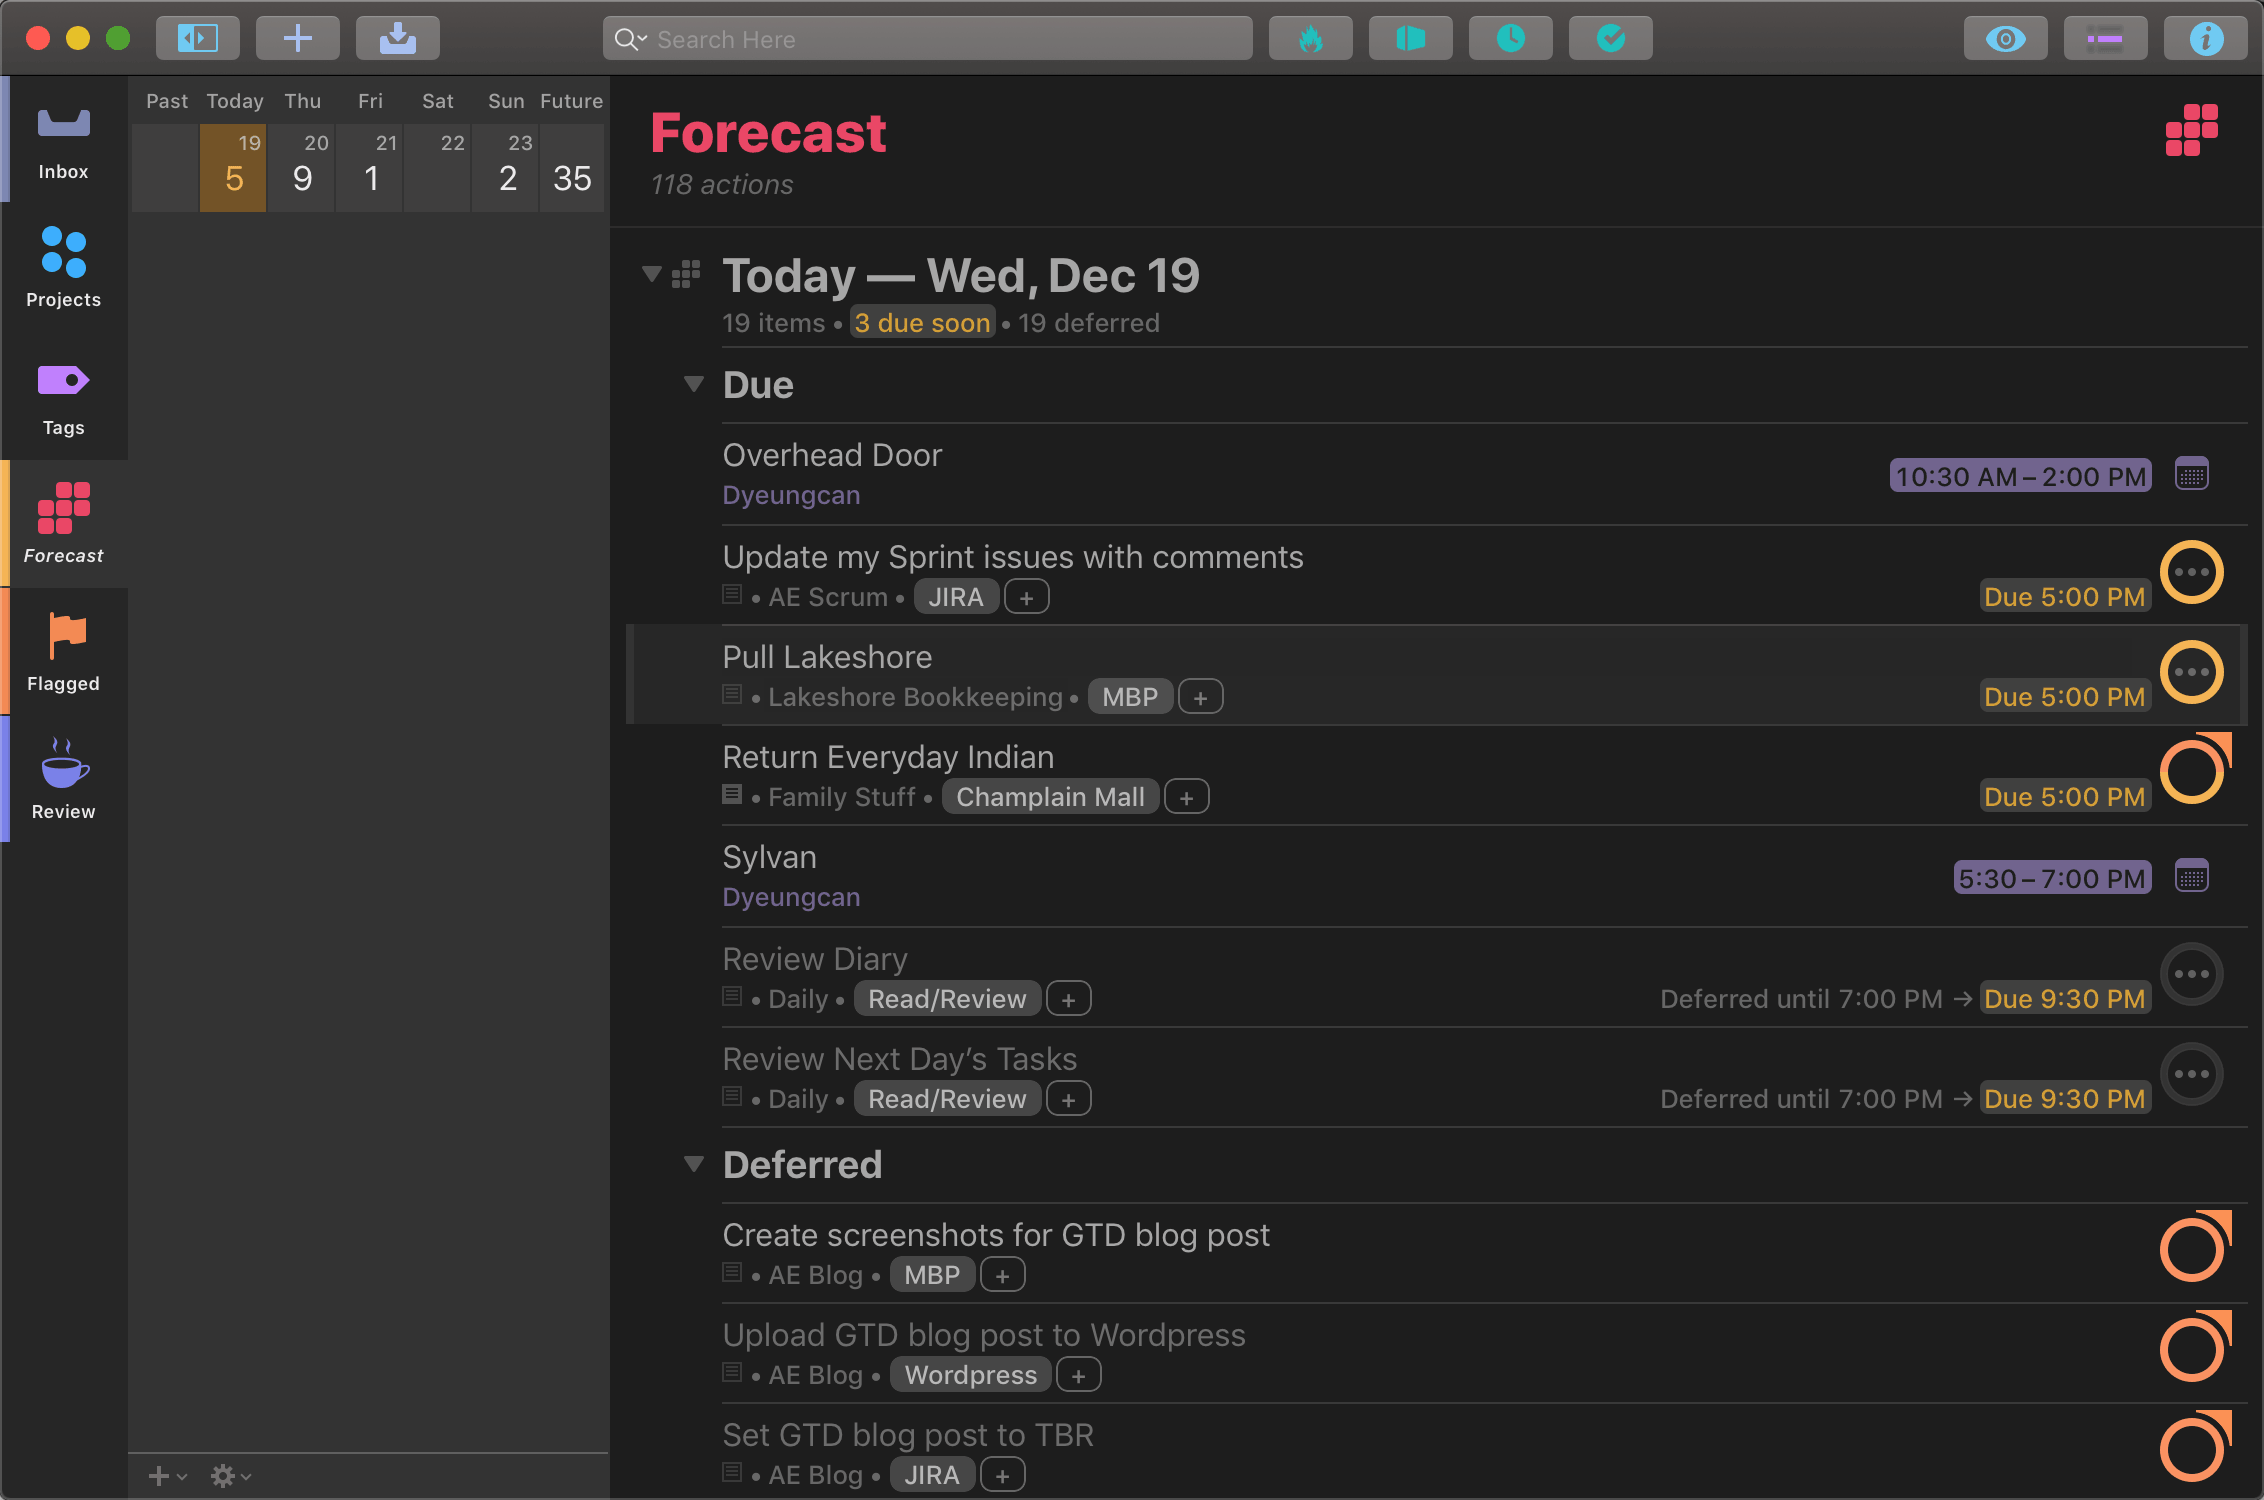This screenshot has width=2264, height=1500.
Task: Complete Create screenshots for GTD blog post
Action: pos(2192,1250)
